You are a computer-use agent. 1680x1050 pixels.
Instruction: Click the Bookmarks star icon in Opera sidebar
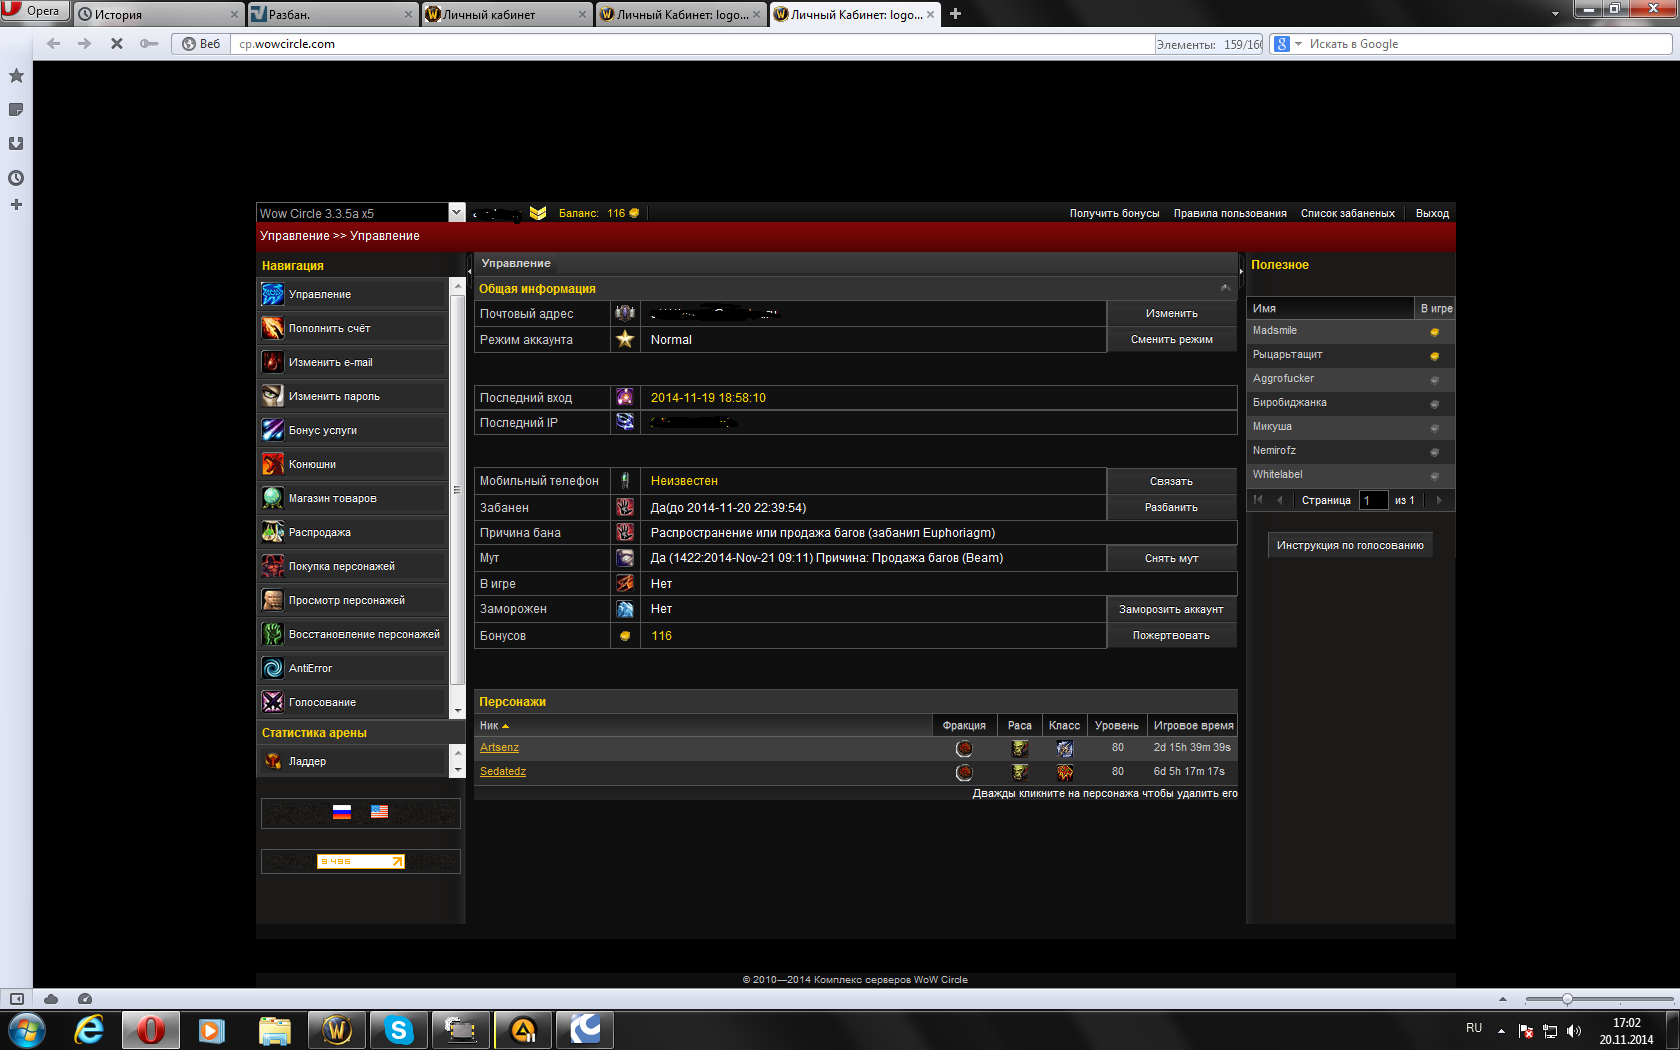click(x=16, y=76)
